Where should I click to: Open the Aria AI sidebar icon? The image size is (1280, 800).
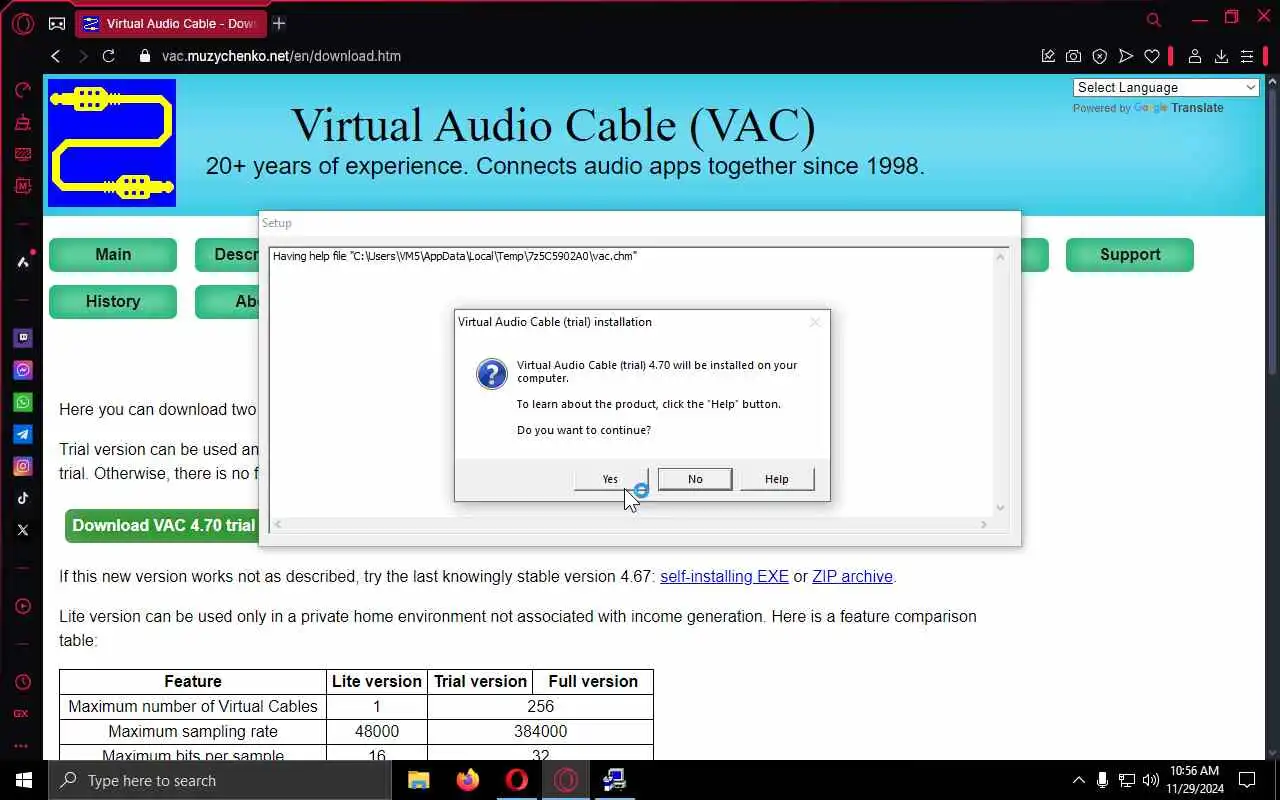point(22,262)
